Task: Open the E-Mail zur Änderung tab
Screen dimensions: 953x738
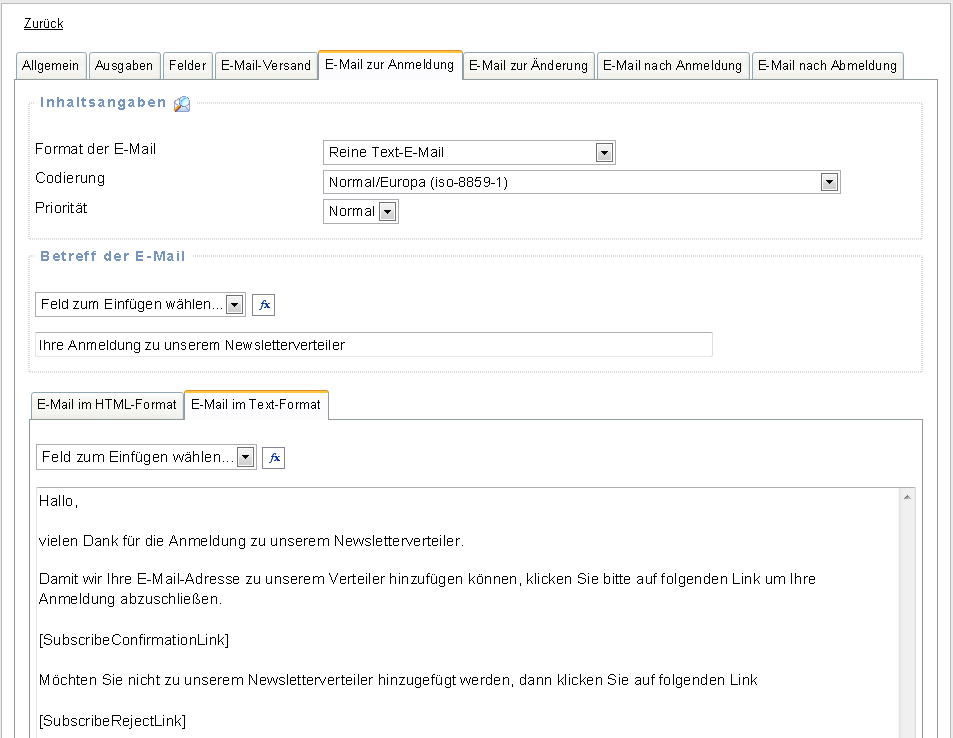Action: (x=529, y=66)
